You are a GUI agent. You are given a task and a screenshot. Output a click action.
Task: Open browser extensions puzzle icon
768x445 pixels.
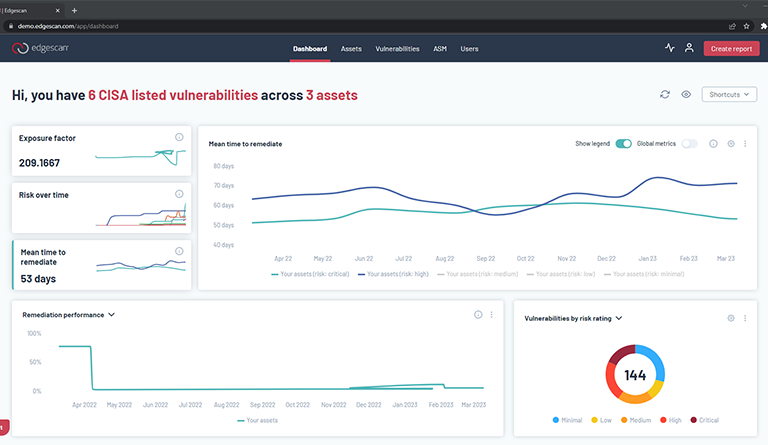(763, 26)
